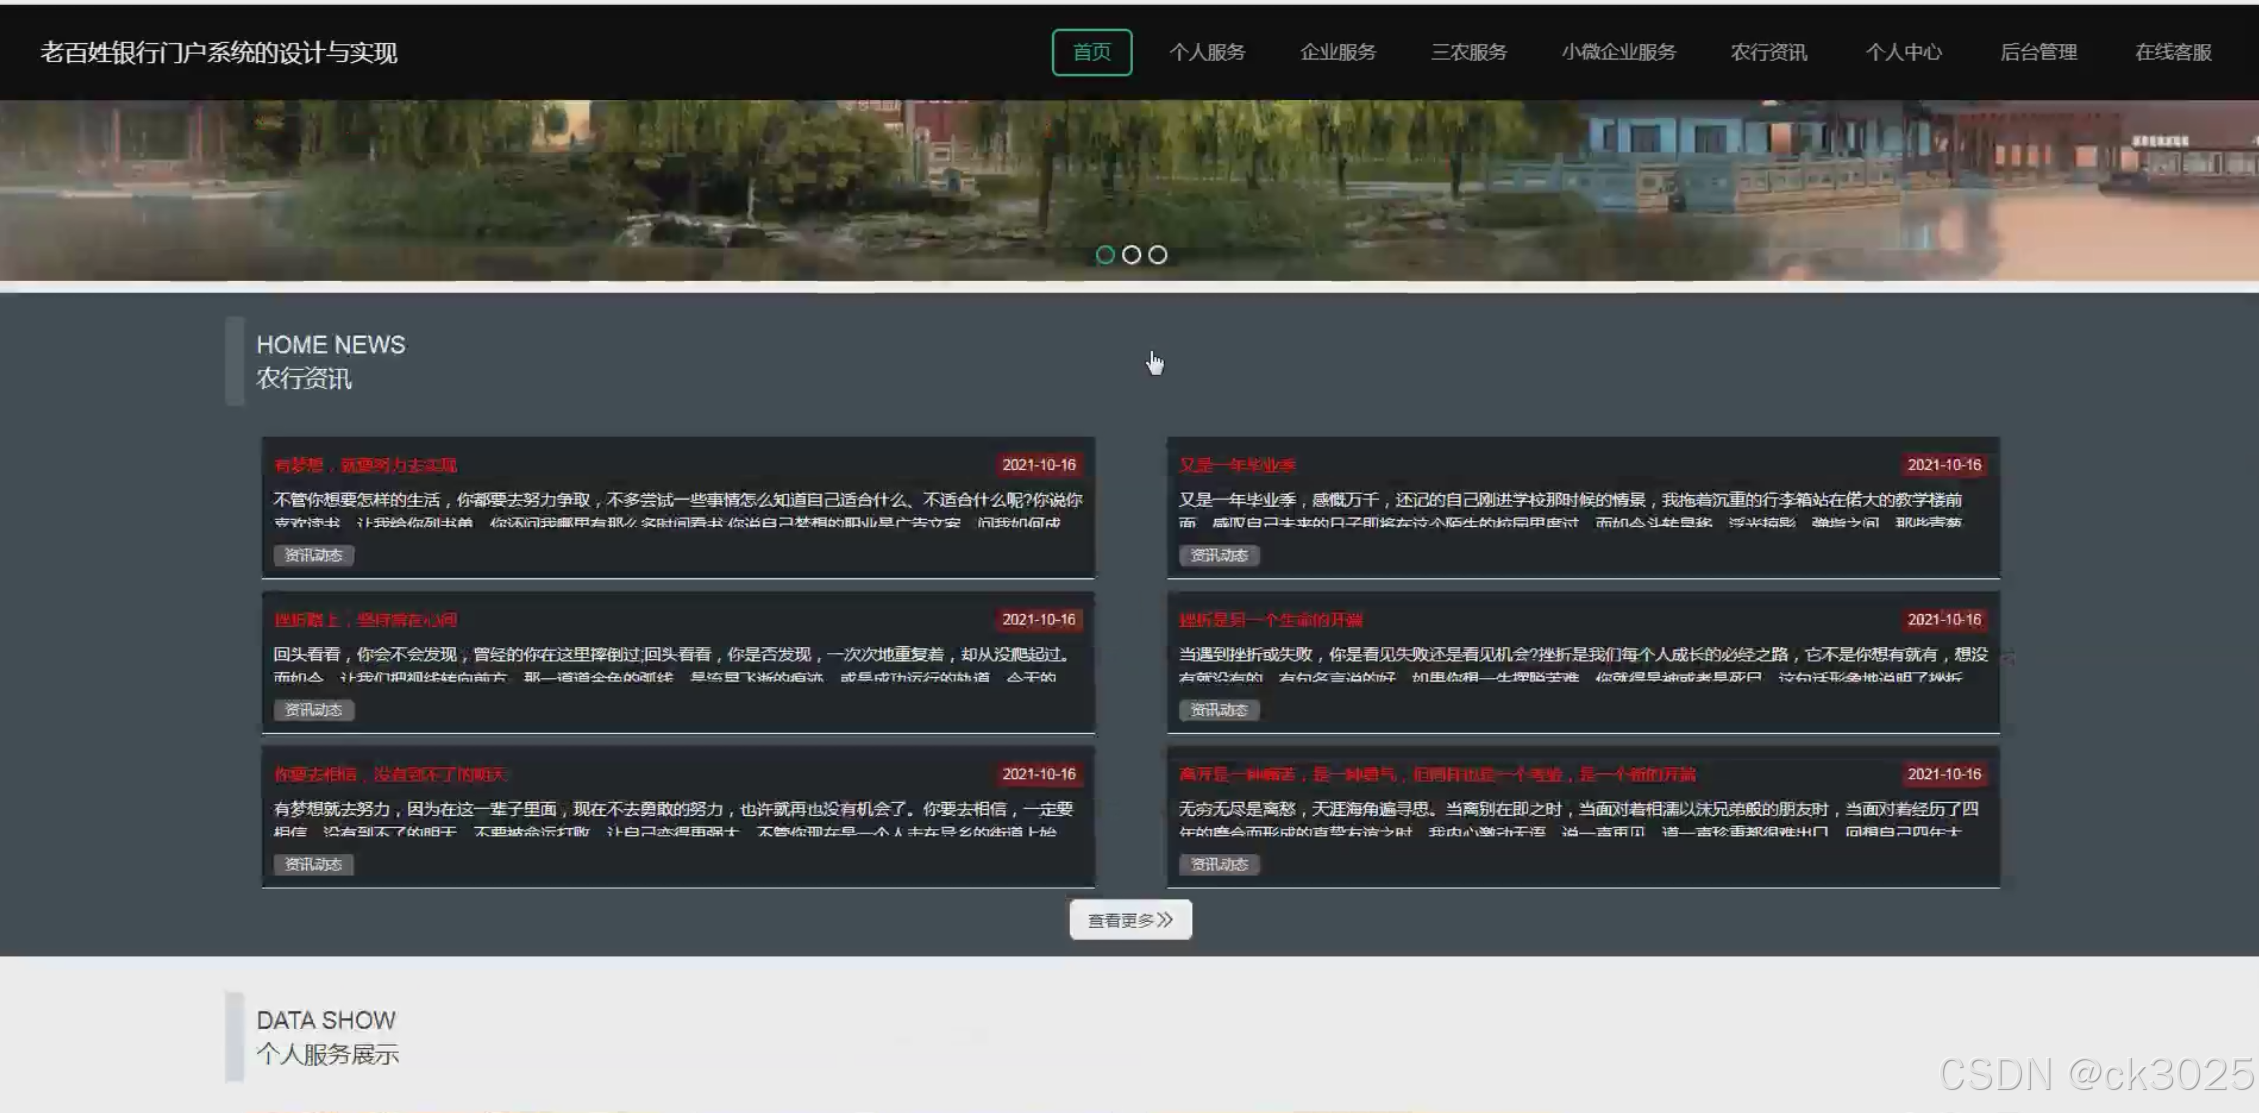
Task: Click the 查看更多 button
Action: [x=1130, y=920]
